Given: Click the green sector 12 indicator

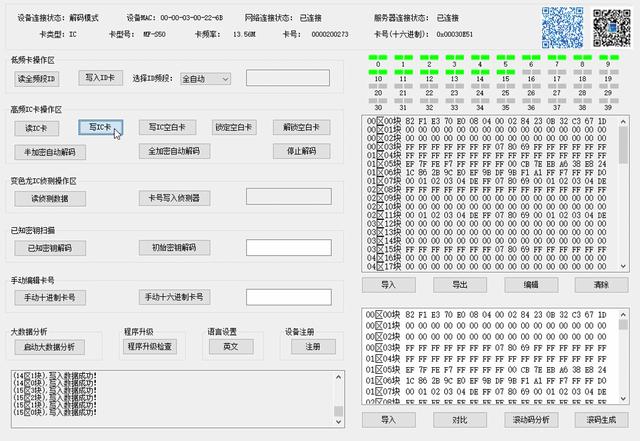Looking at the screenshot, I should pos(429,72).
